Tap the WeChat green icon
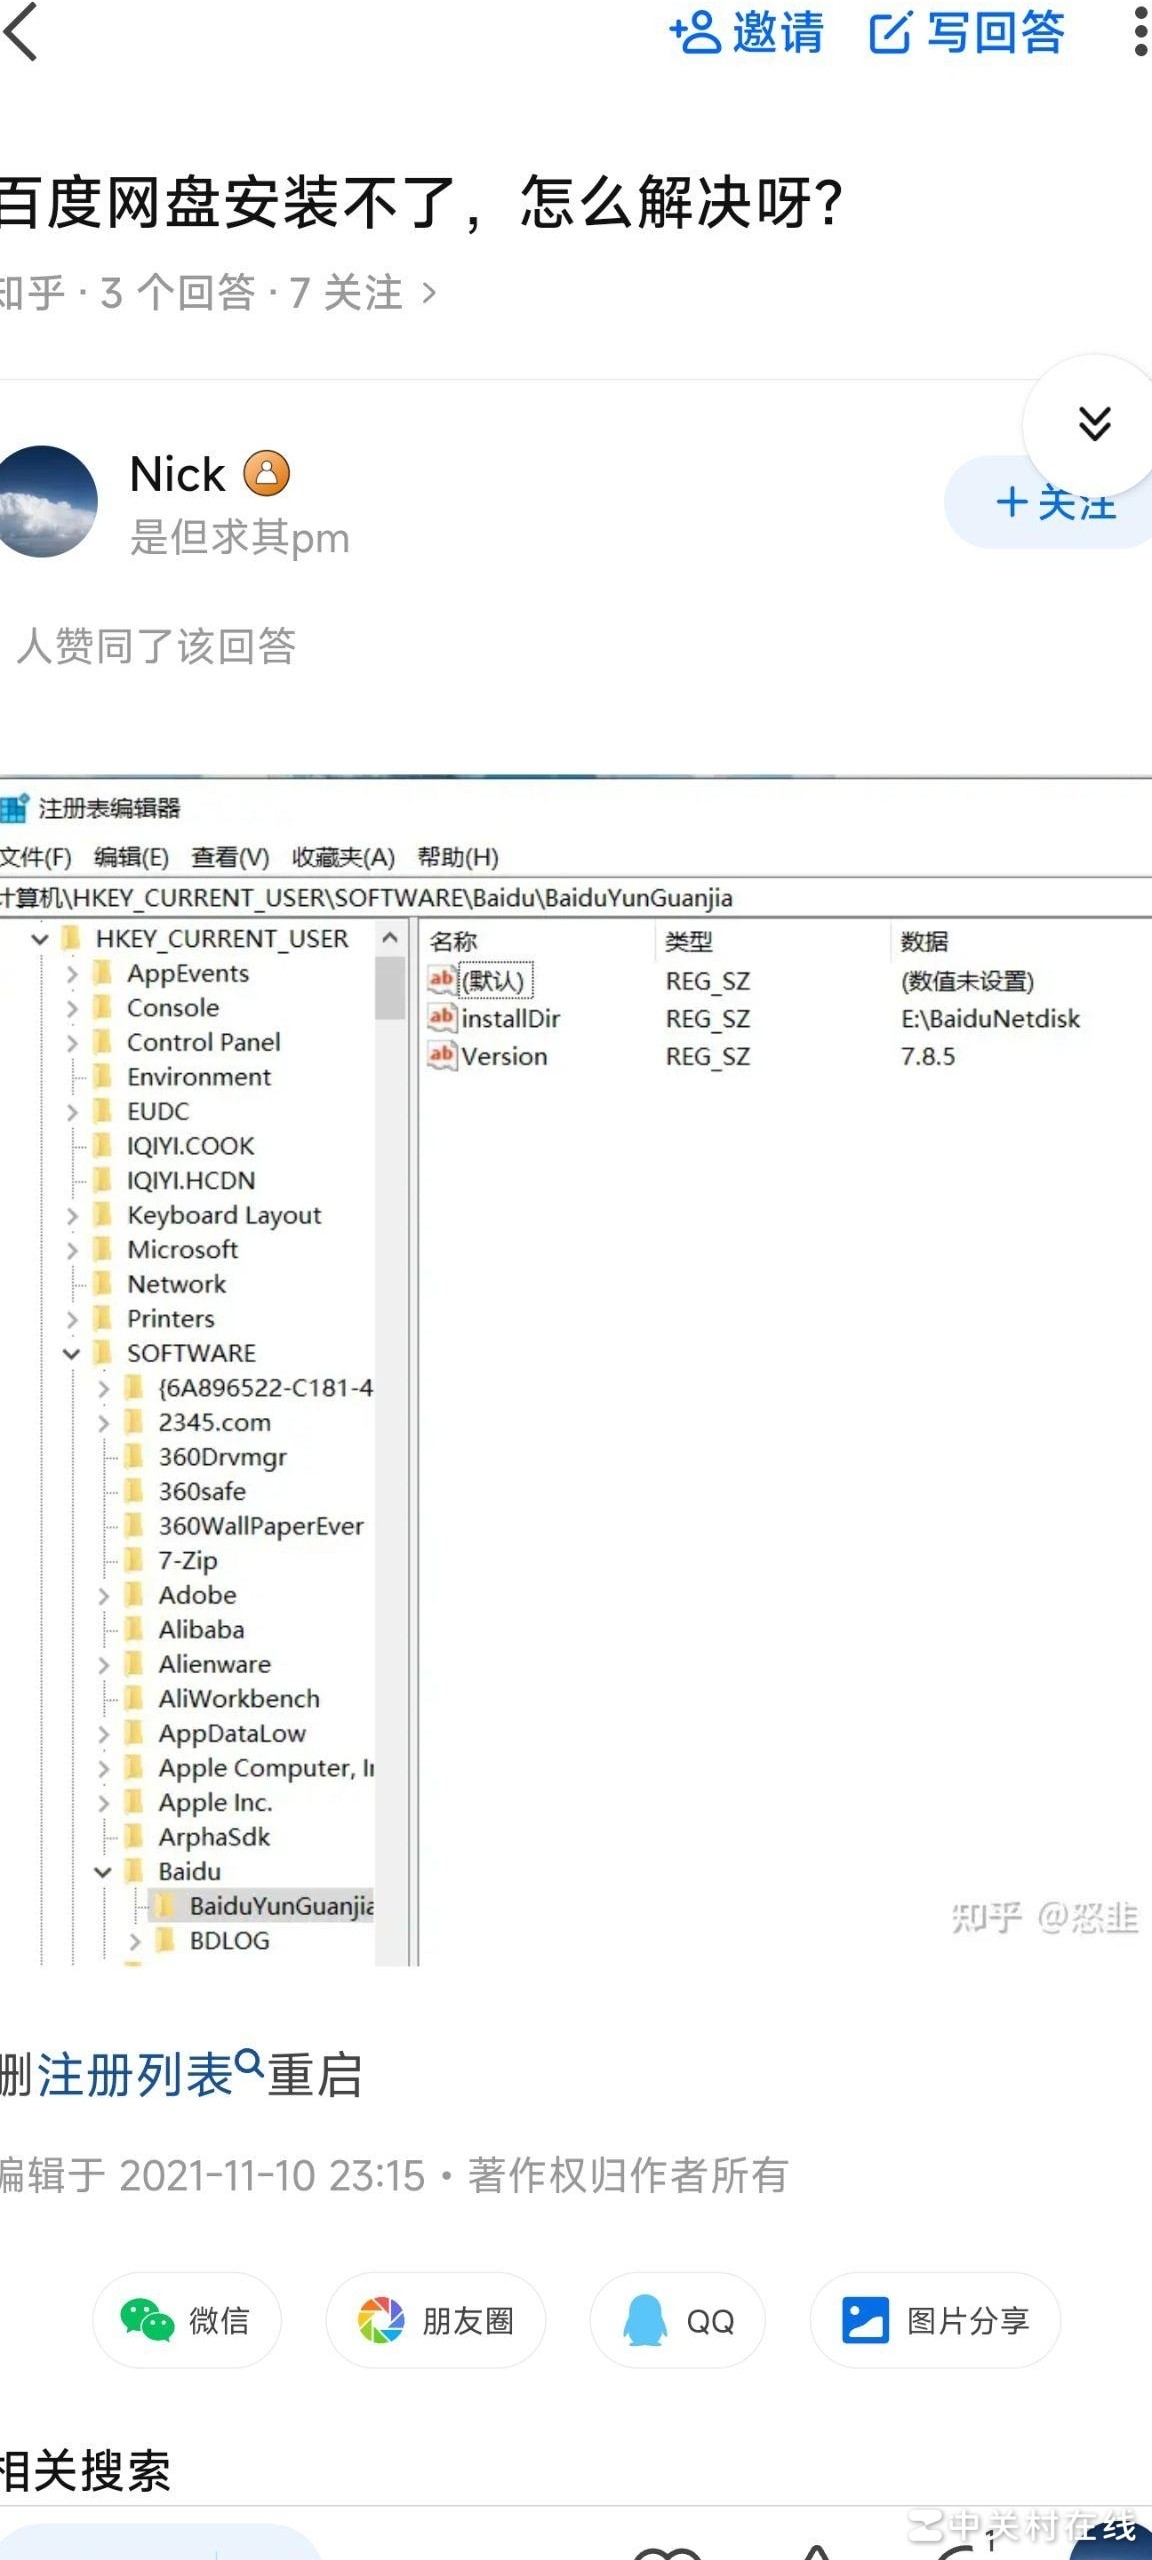Image resolution: width=1152 pixels, height=2560 pixels. 147,2320
